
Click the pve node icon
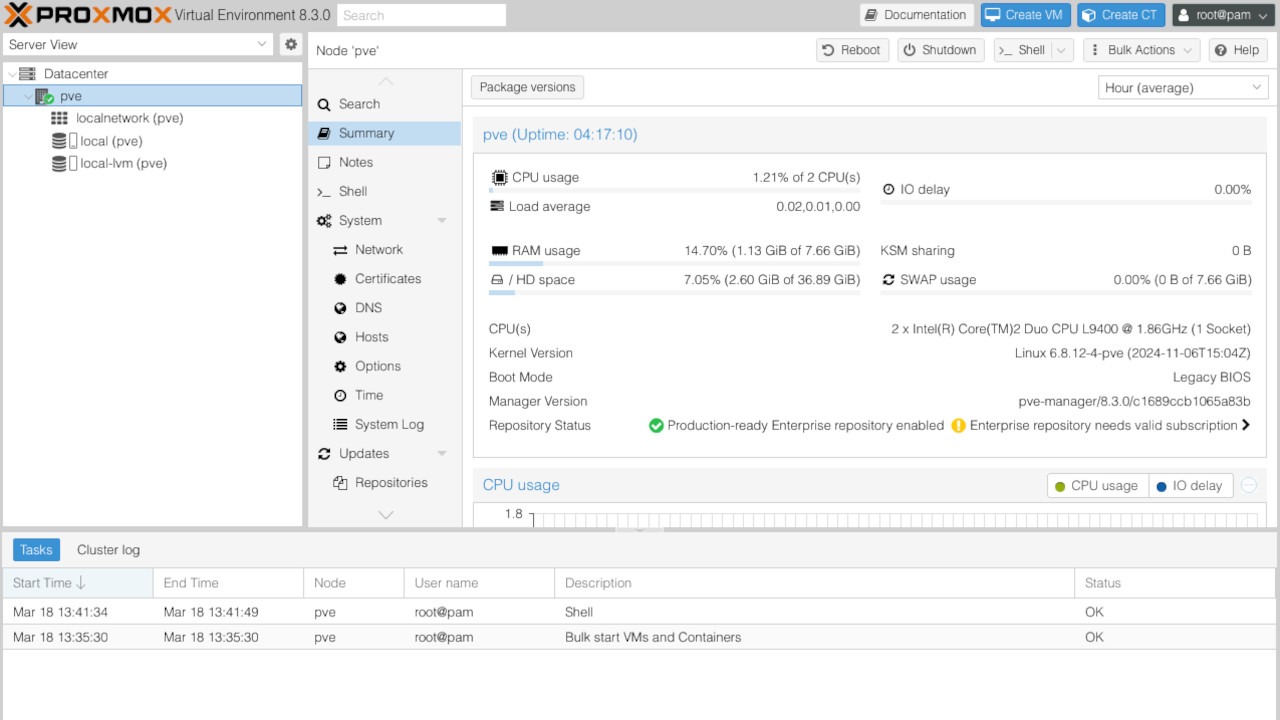pos(44,97)
